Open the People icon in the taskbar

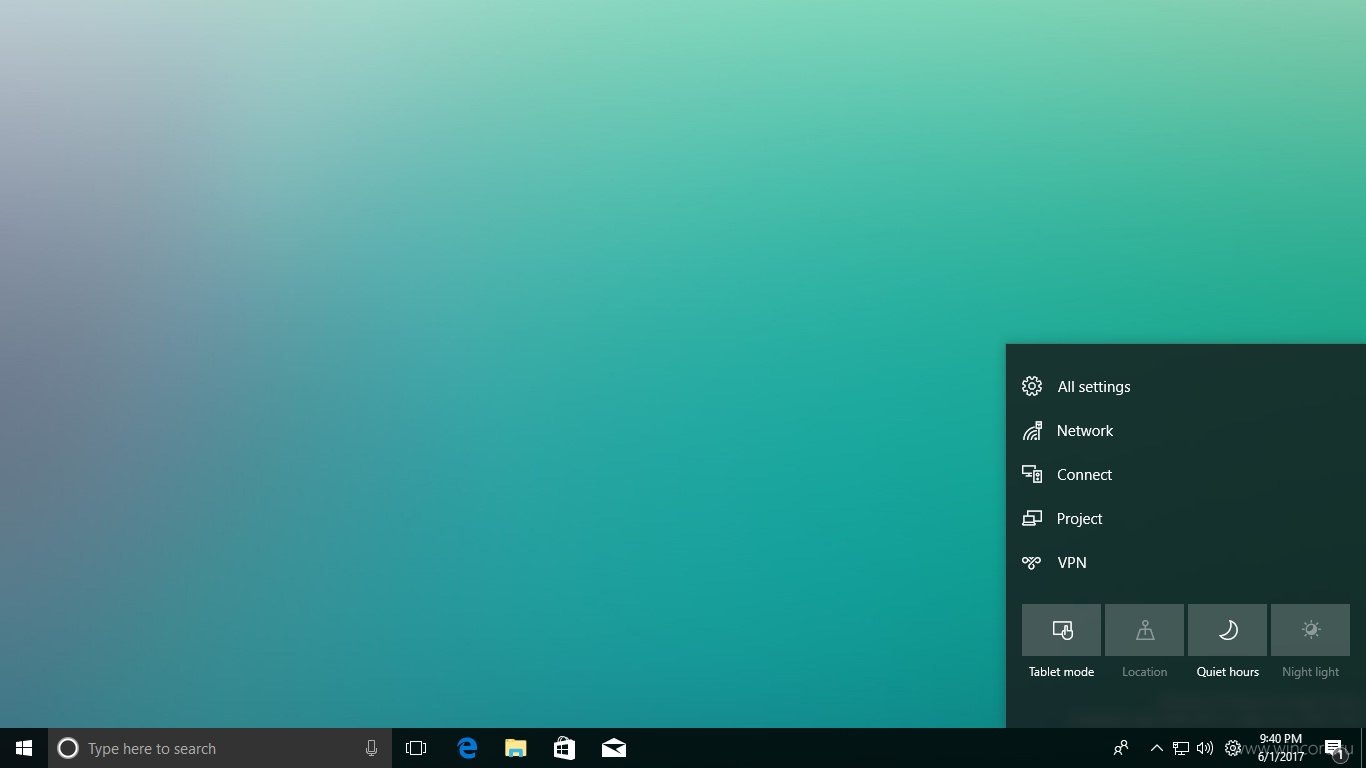pyautogui.click(x=1121, y=748)
